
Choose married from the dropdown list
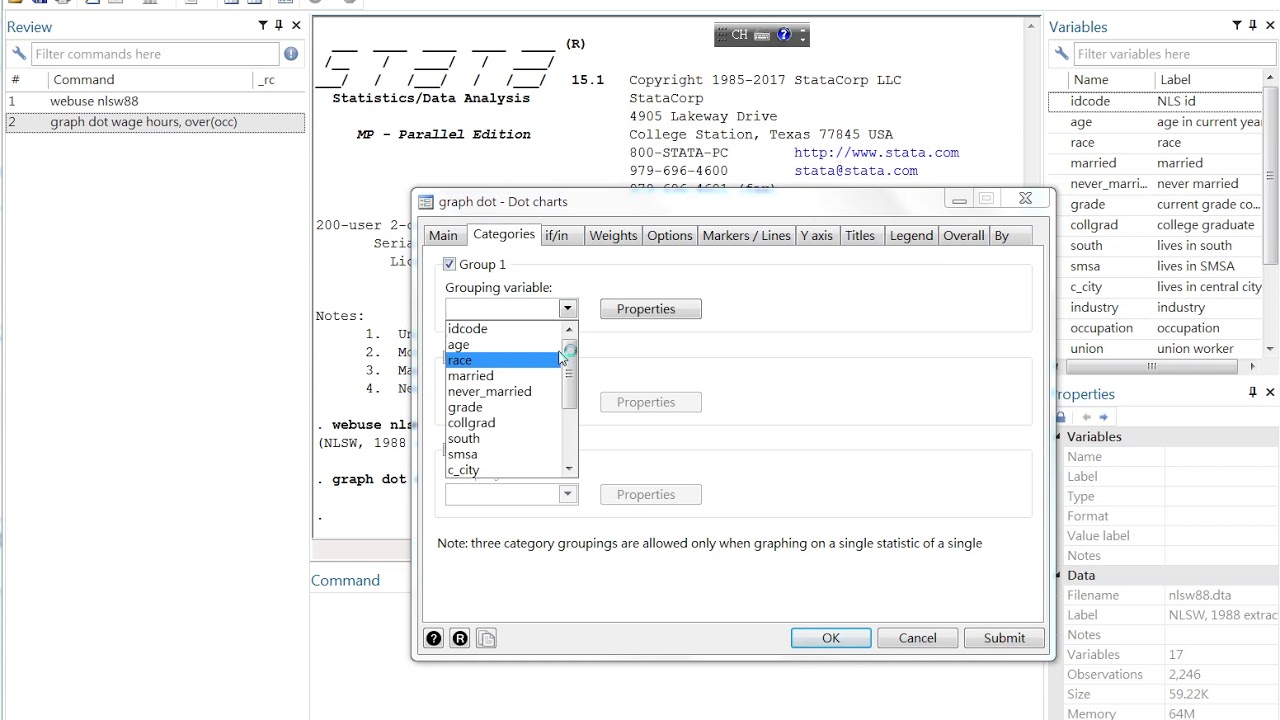(x=504, y=376)
